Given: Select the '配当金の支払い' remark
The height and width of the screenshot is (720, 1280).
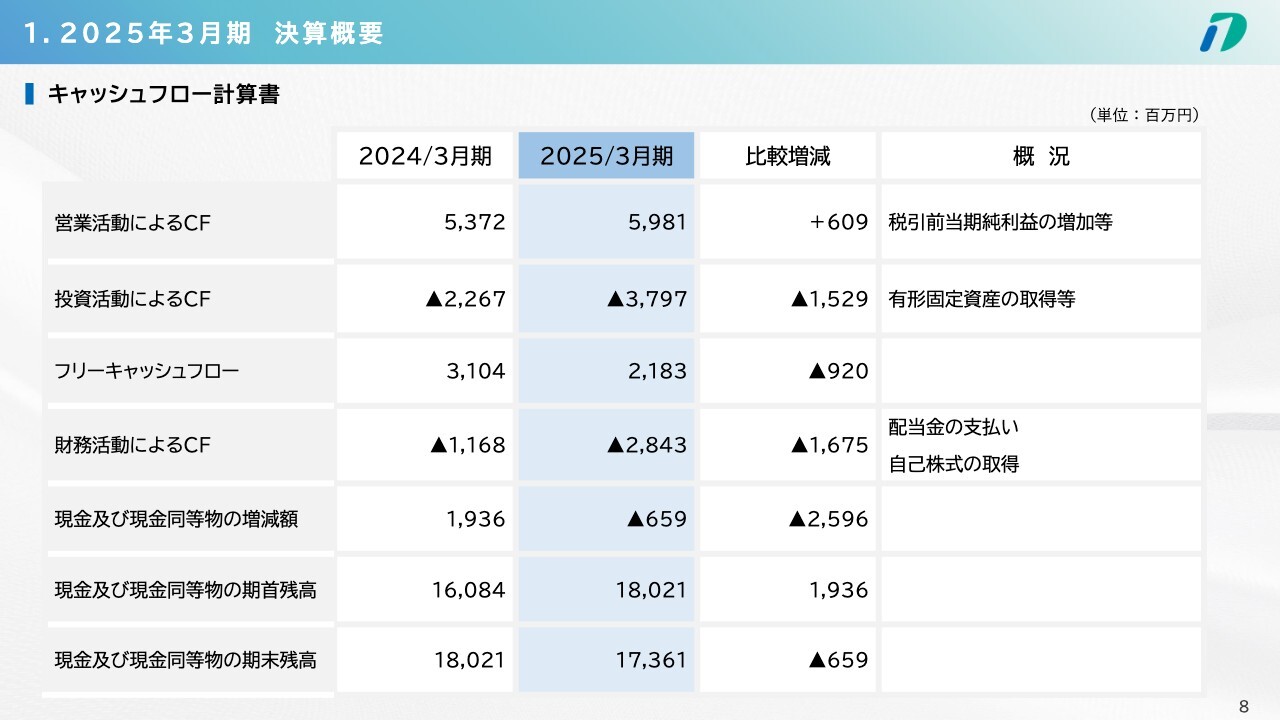Looking at the screenshot, I should point(953,427).
